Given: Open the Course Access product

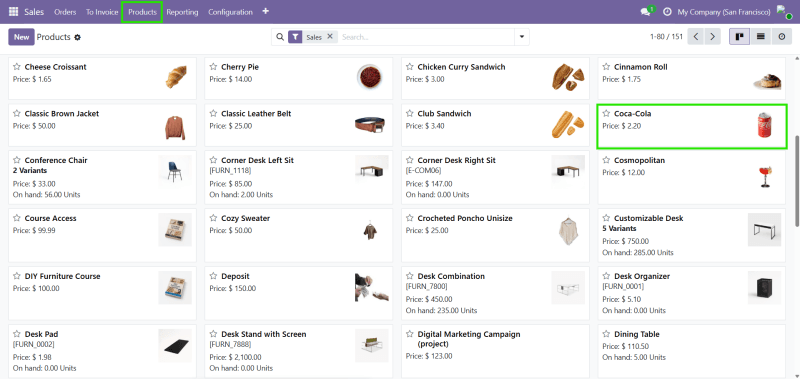Looking at the screenshot, I should [51, 218].
